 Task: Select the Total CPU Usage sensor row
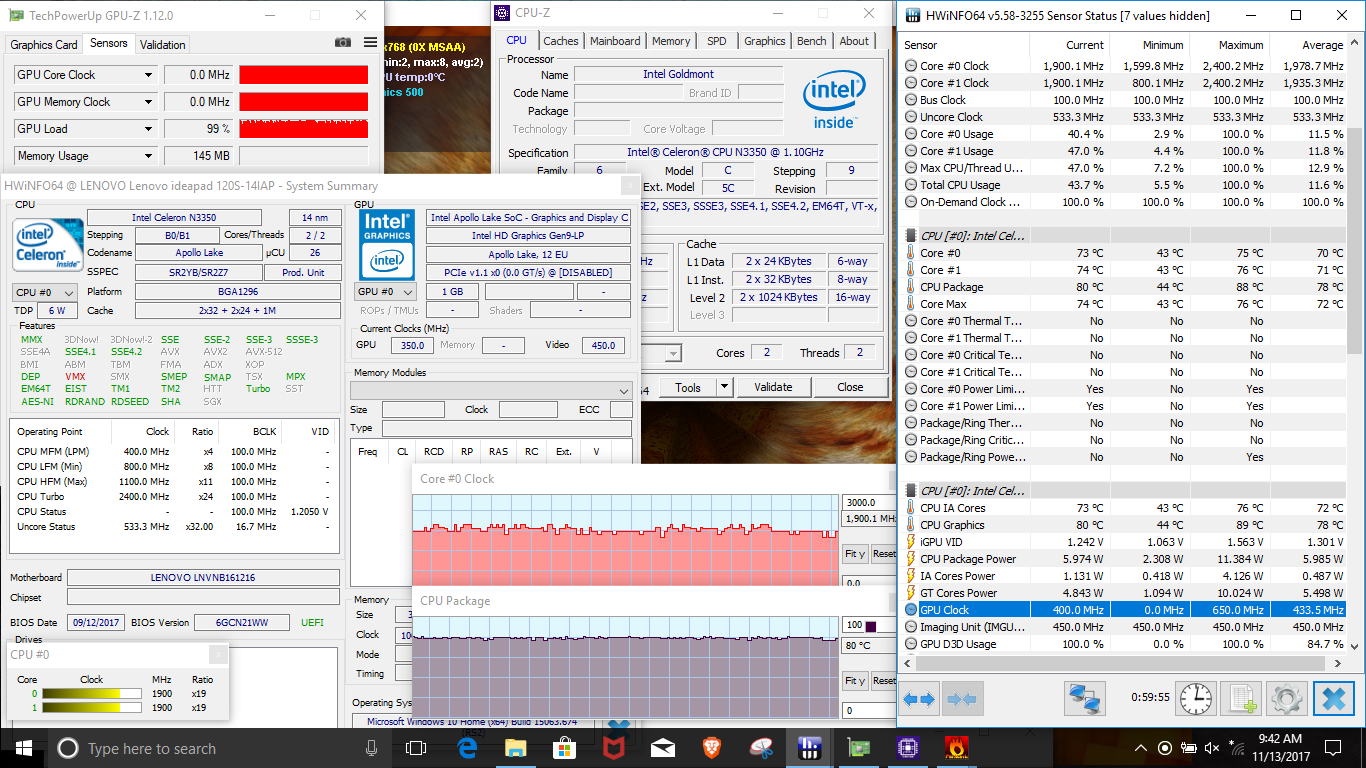point(1124,185)
